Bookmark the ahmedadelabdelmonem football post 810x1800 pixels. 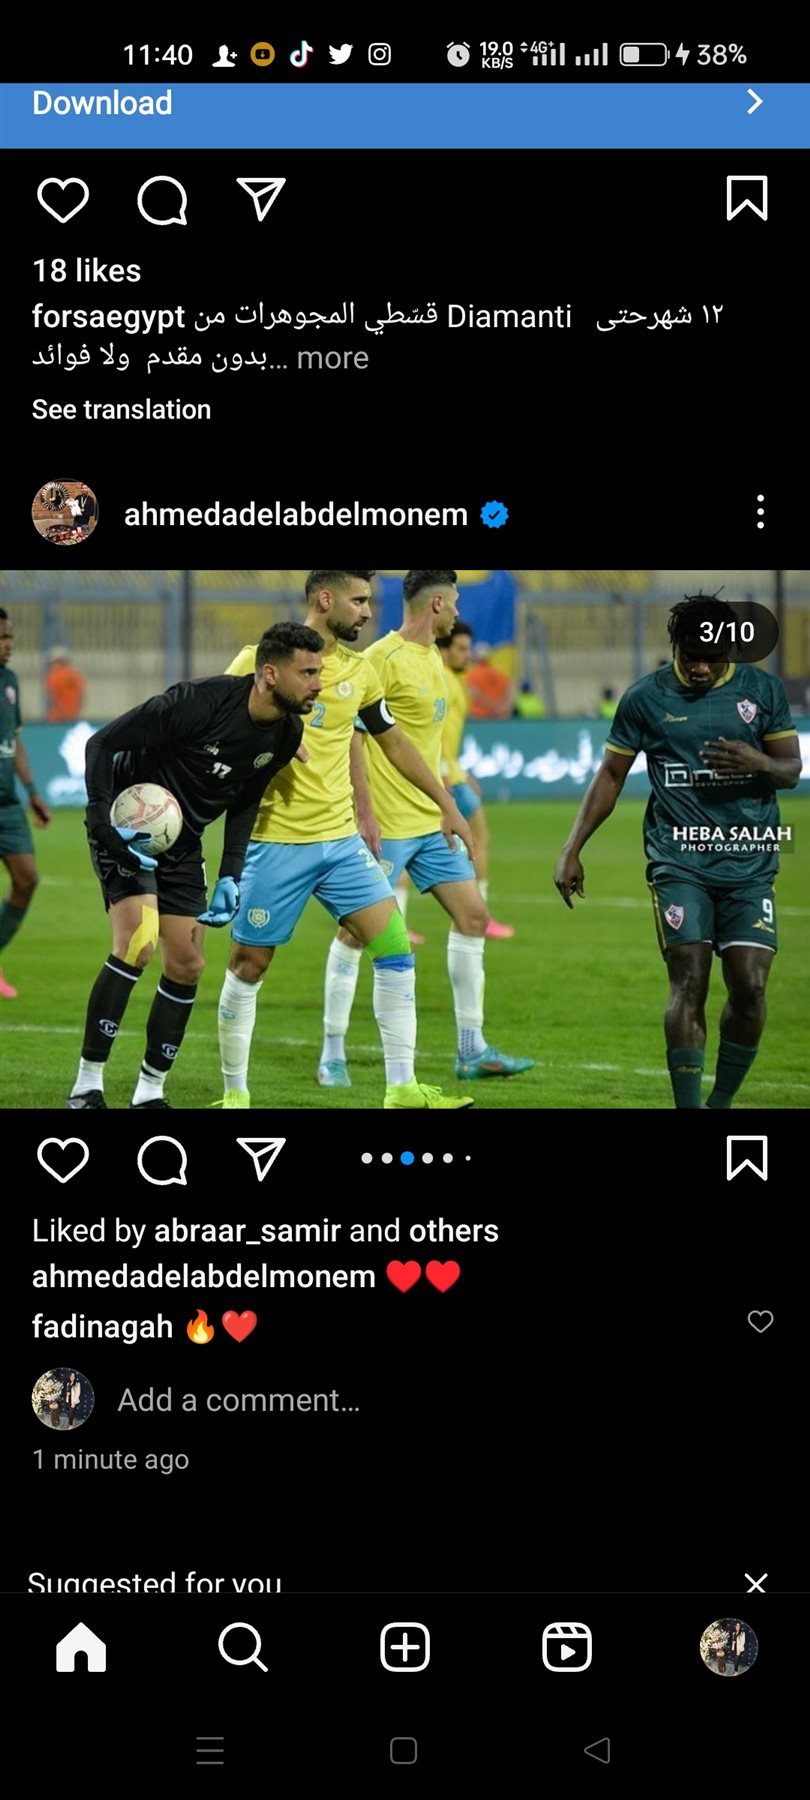coord(746,1159)
